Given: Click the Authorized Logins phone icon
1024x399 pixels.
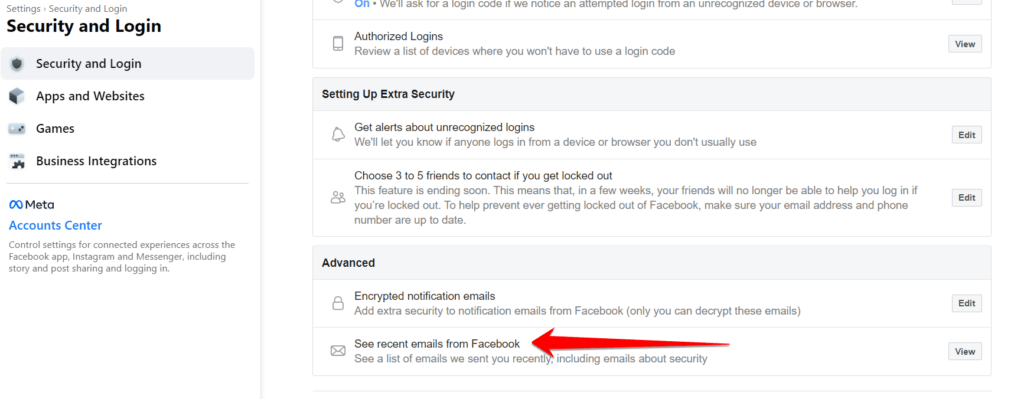Looking at the screenshot, I should 338,44.
